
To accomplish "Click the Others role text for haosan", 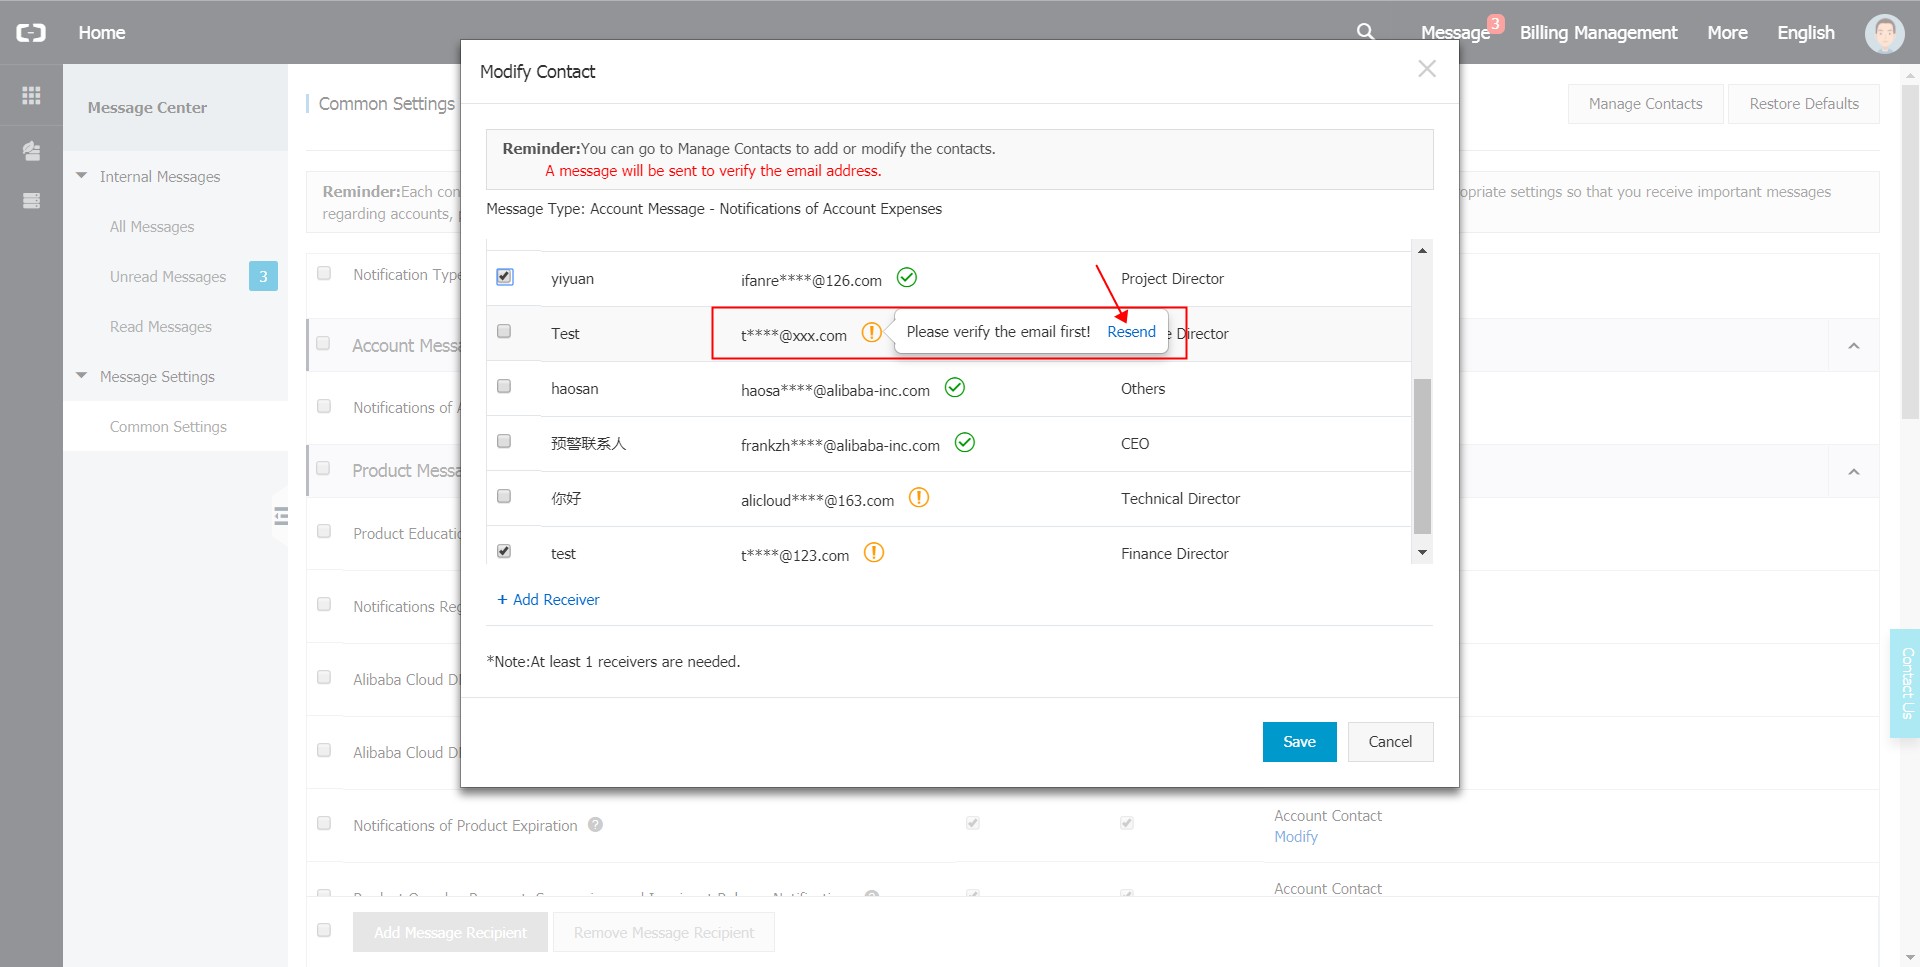I will click(1143, 389).
